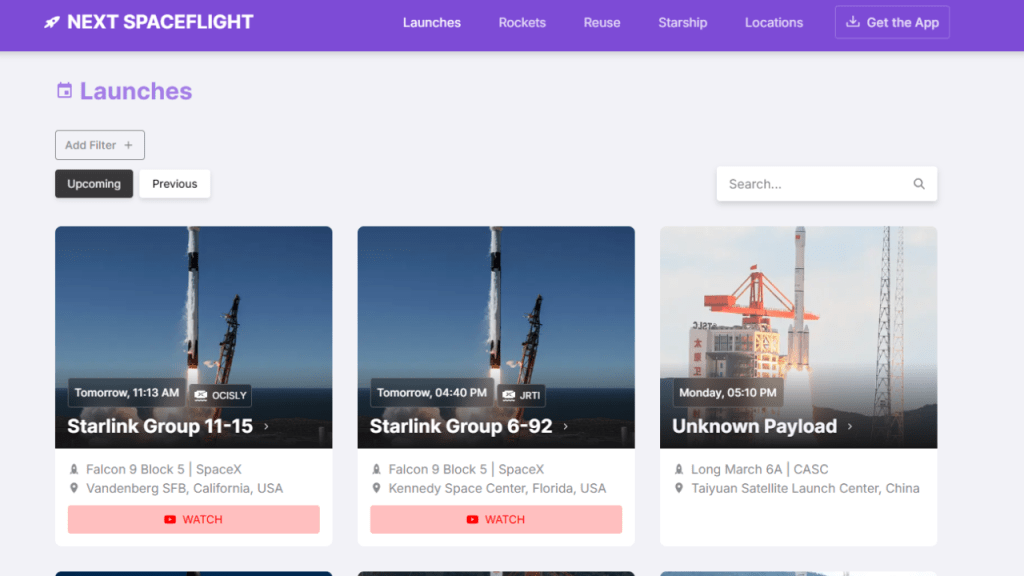Select the Upcoming launches filter
The image size is (1024, 576).
[x=93, y=184]
